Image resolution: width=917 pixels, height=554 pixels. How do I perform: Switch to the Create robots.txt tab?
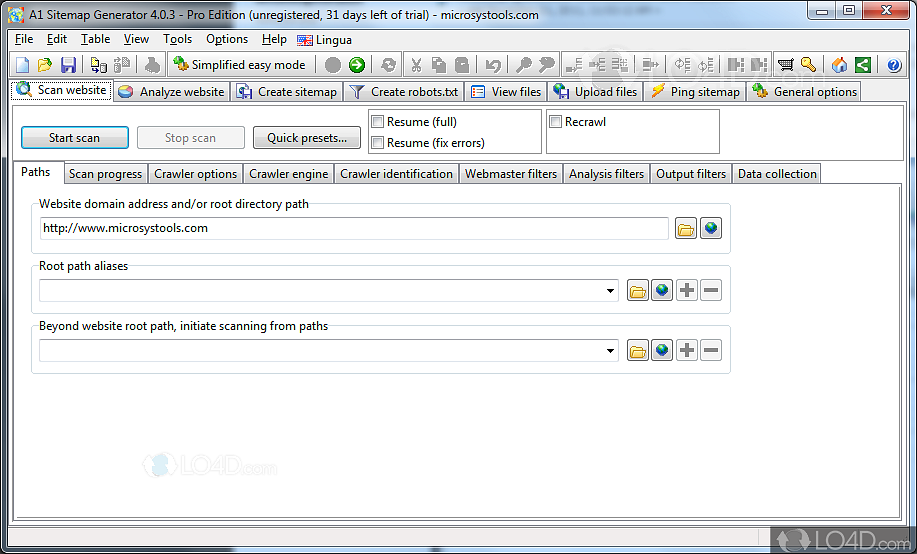tap(404, 92)
